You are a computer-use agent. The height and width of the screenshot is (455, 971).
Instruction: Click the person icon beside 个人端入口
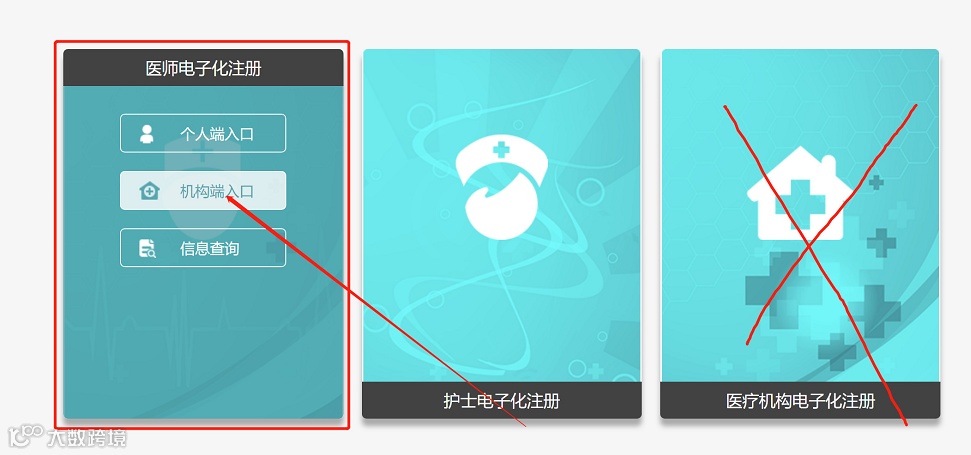tap(147, 134)
